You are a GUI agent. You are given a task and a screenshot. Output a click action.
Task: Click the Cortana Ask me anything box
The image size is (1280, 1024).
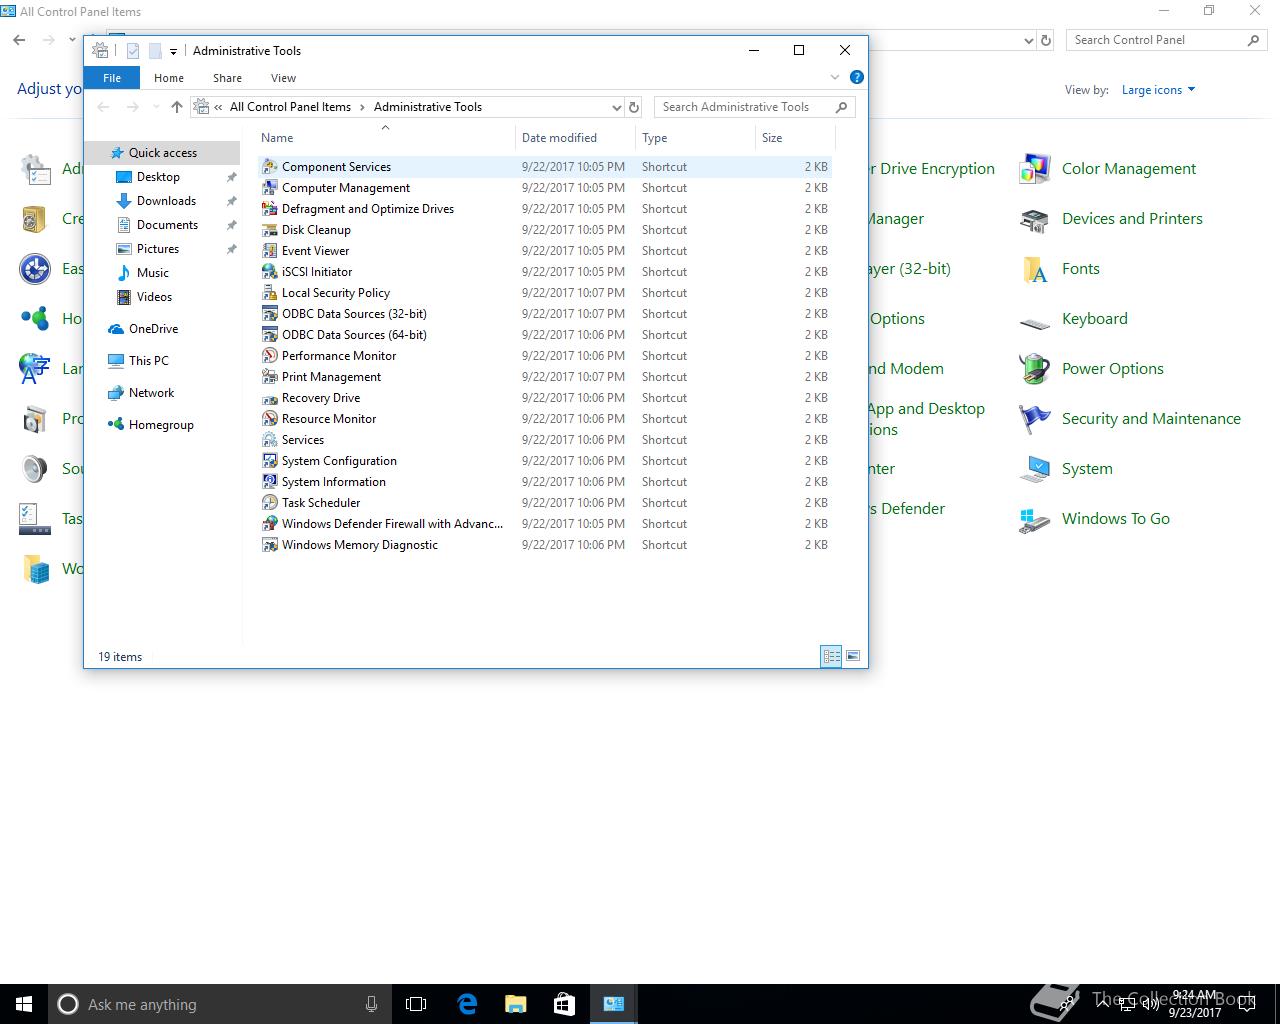pyautogui.click(x=218, y=1004)
